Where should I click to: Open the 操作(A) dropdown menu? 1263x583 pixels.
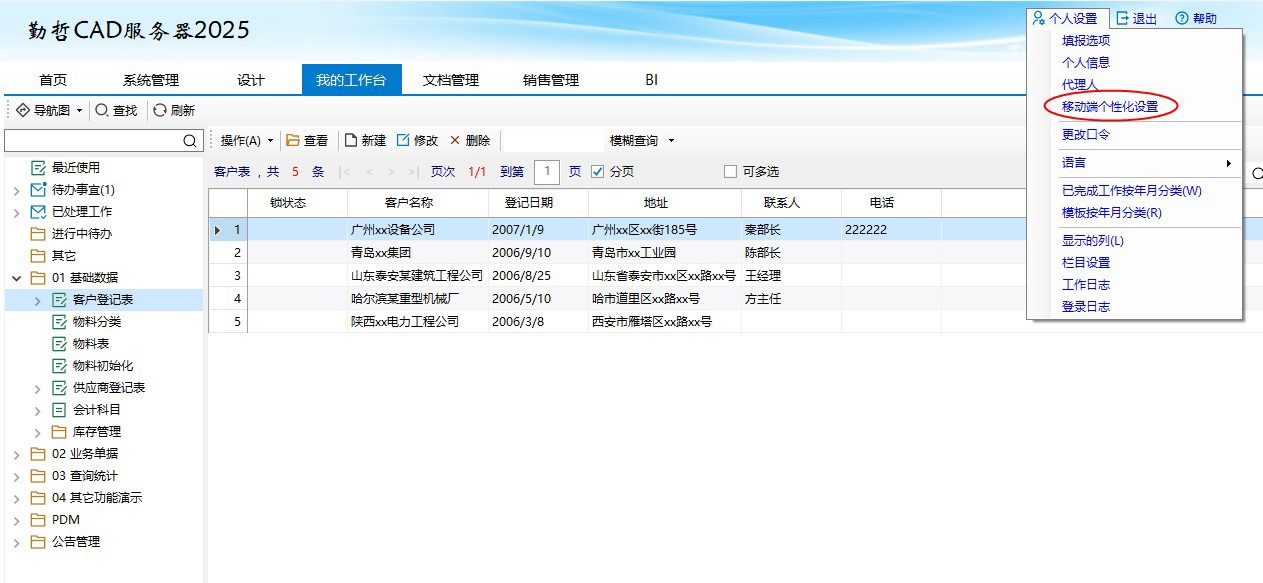click(246, 141)
